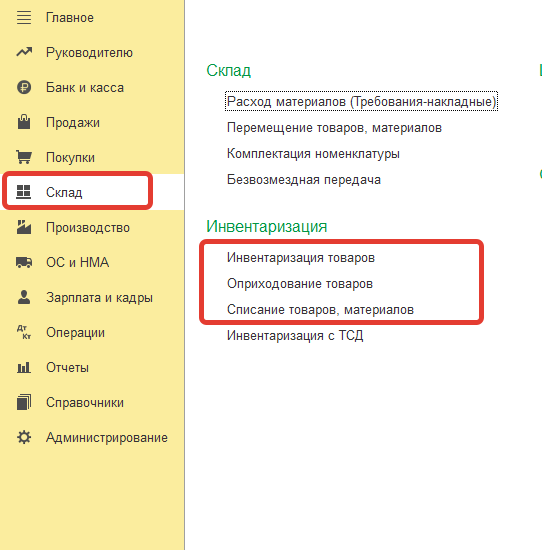Image resolution: width=542 pixels, height=550 pixels.
Task: Click the truck icon for ОС и НМА
Action: click(24, 262)
